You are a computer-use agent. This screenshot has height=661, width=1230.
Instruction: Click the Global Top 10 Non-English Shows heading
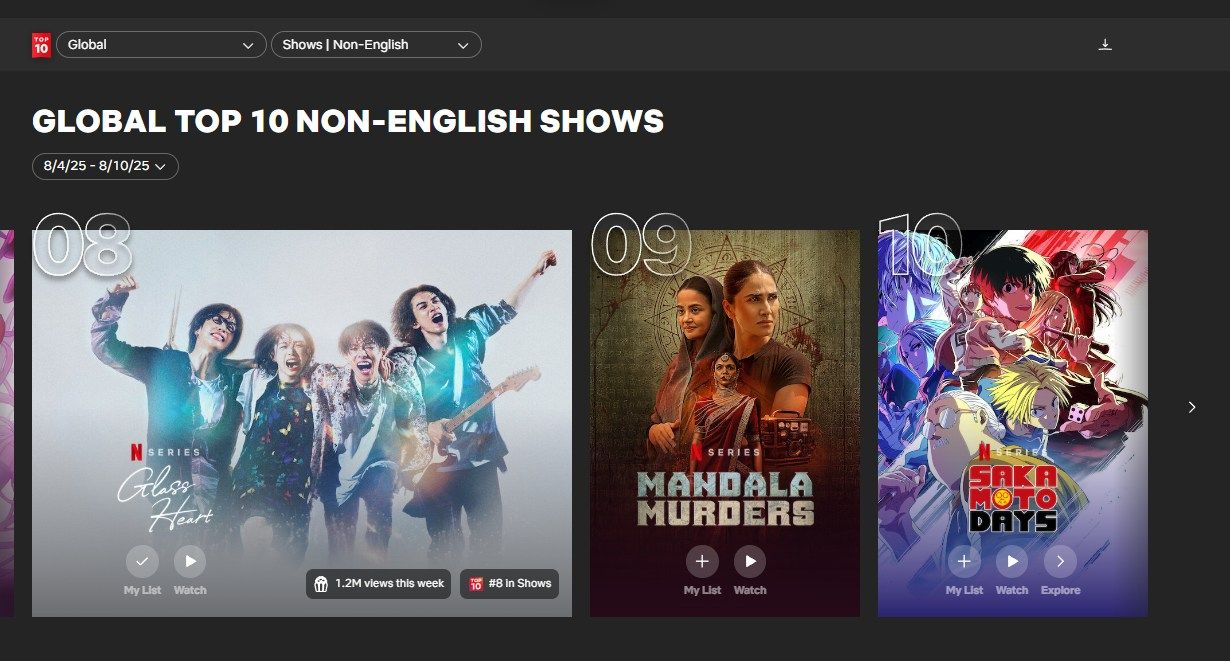click(348, 122)
